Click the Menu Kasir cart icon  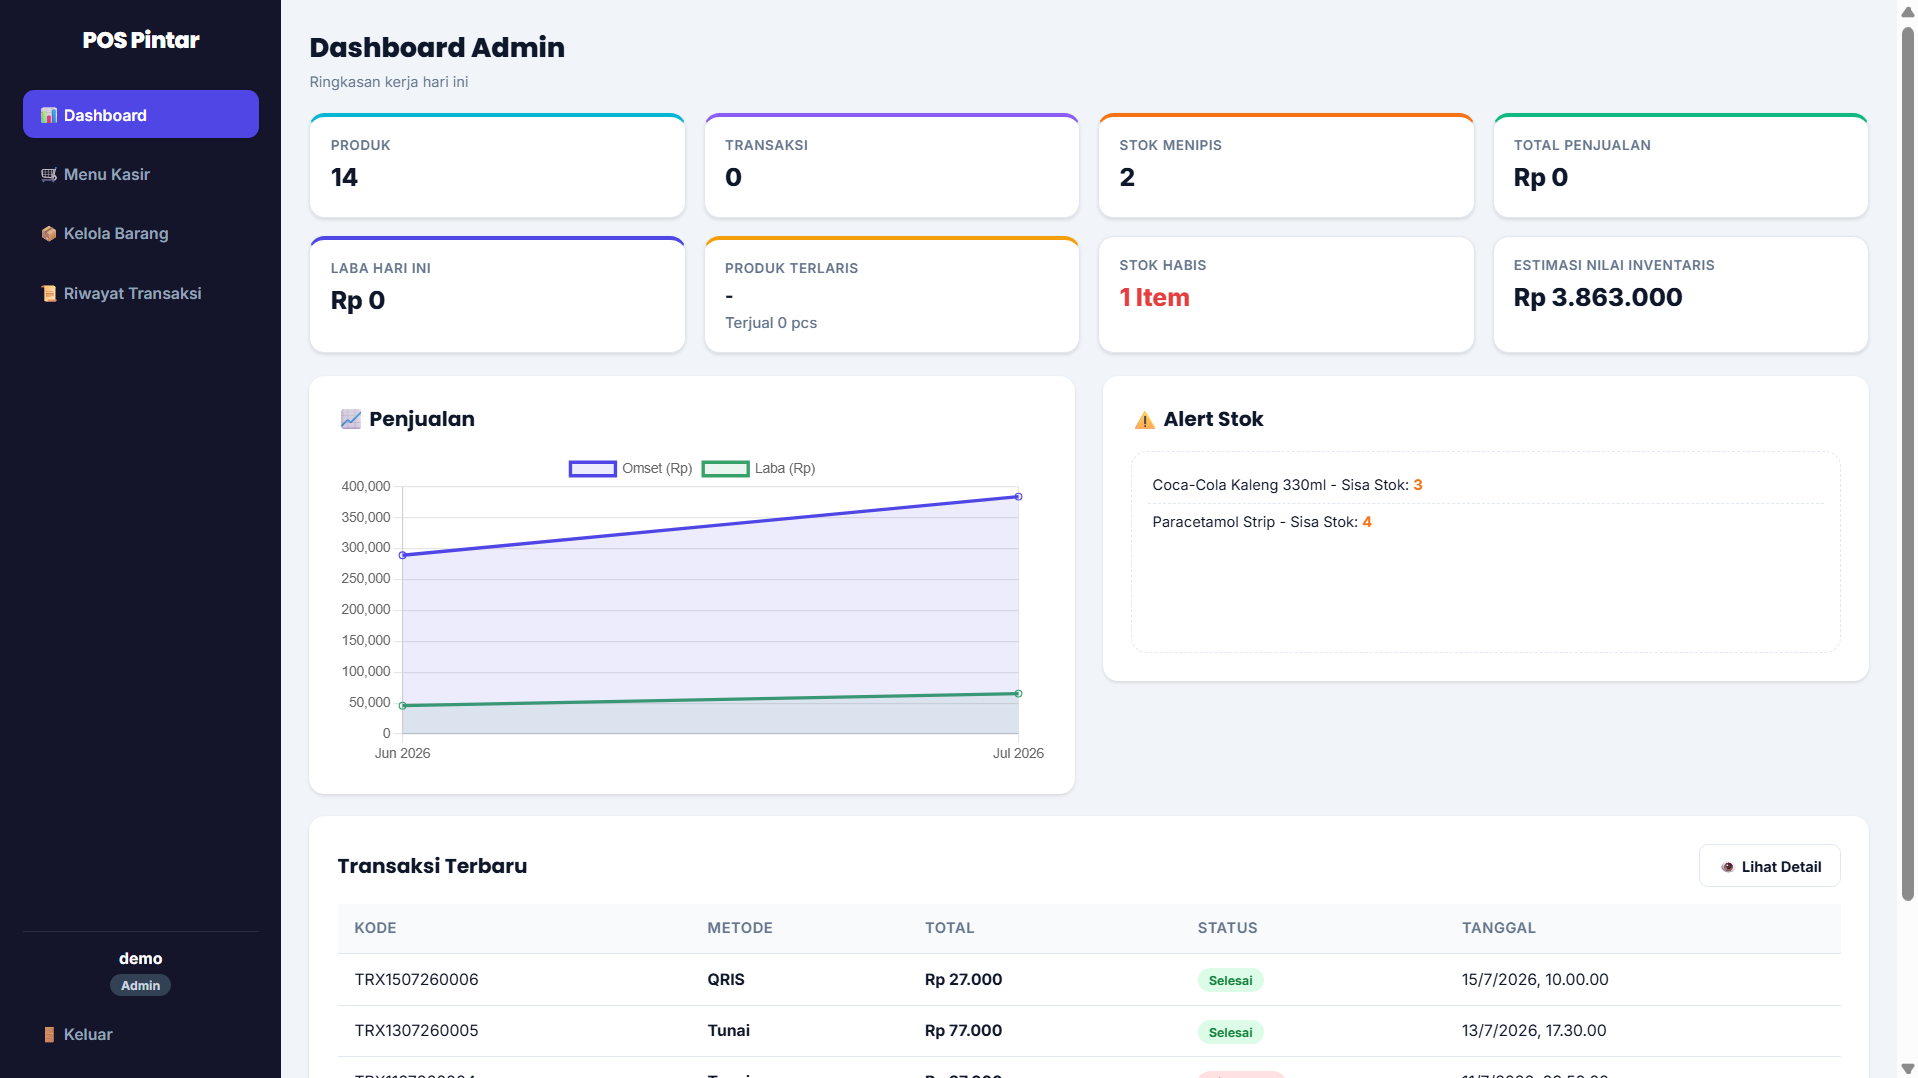[48, 174]
